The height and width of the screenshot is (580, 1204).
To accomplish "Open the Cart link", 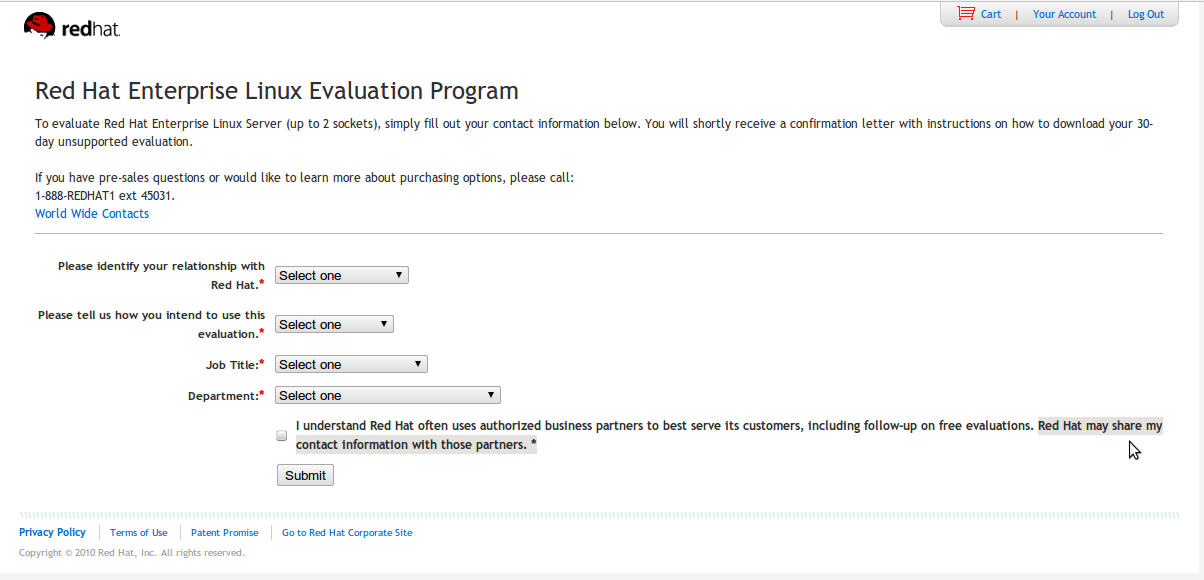I will click(x=991, y=14).
